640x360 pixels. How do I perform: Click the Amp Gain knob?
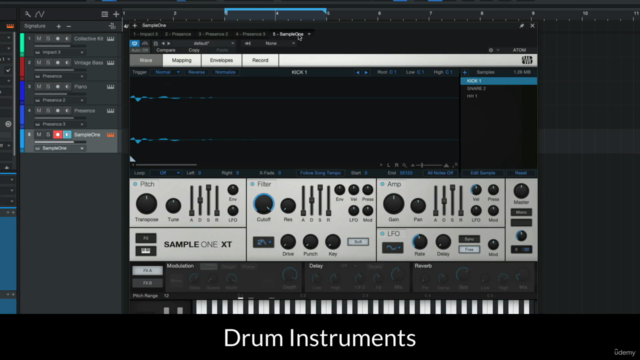pos(393,204)
